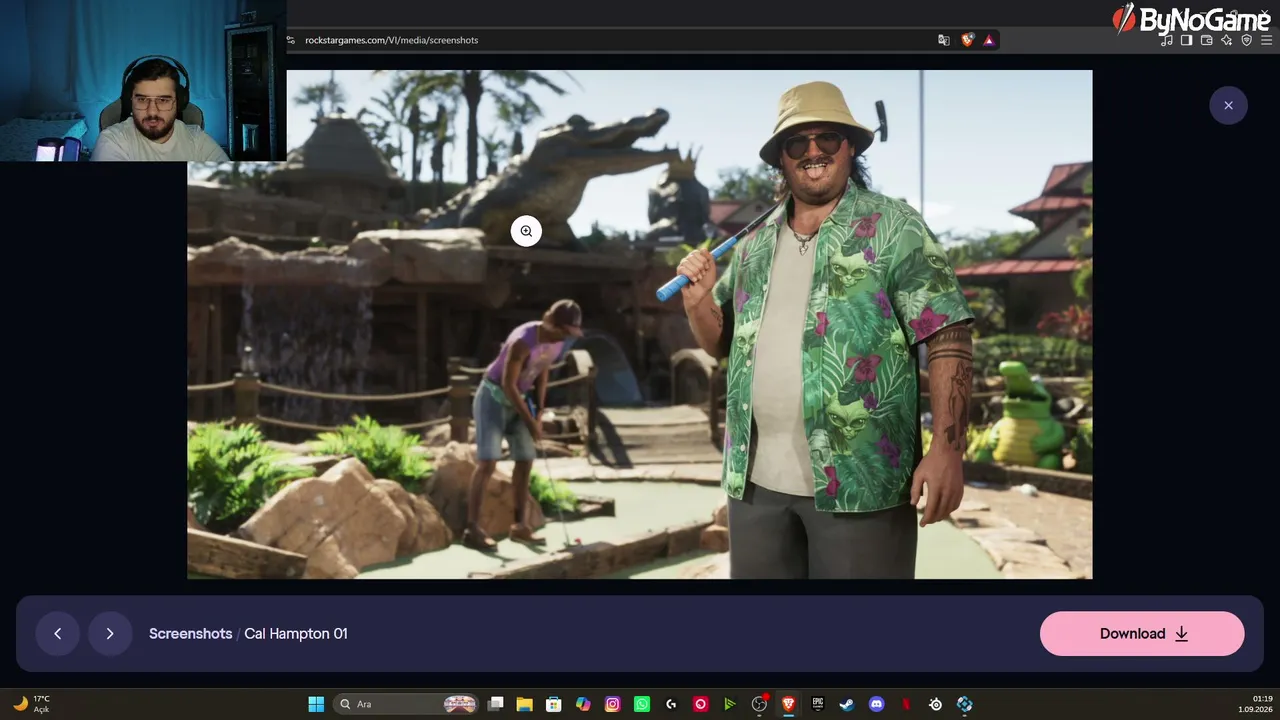The width and height of the screenshot is (1280, 720).
Task: Download the Cal Hampton 01 screenshot
Action: [x=1142, y=633]
